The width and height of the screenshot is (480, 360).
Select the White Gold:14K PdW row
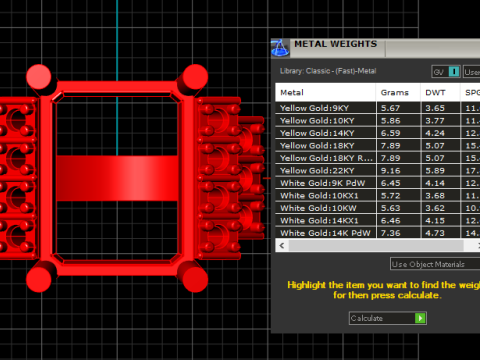point(378,233)
